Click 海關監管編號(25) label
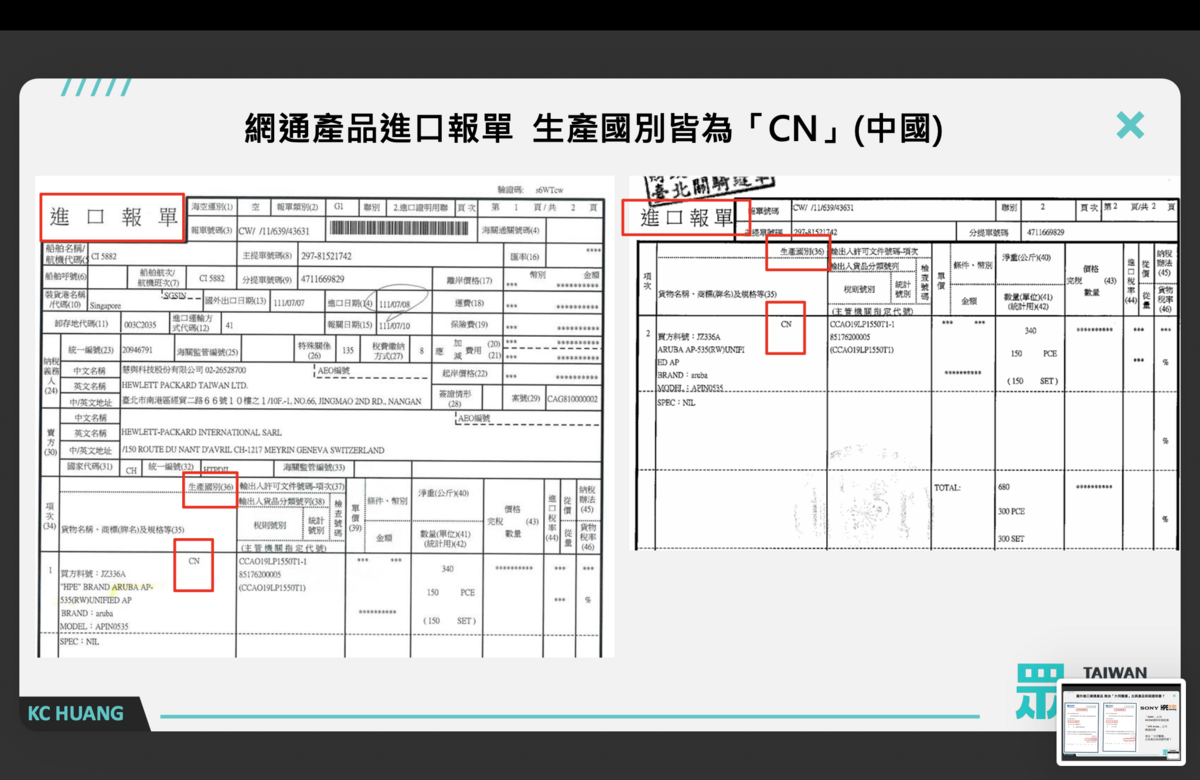The height and width of the screenshot is (780, 1200). [x=208, y=351]
